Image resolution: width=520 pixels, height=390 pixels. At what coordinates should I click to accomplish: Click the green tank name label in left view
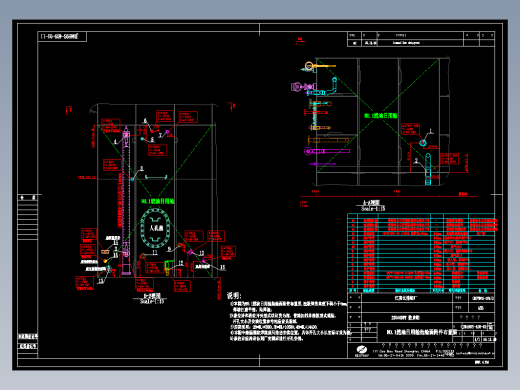pyautogui.click(x=158, y=201)
